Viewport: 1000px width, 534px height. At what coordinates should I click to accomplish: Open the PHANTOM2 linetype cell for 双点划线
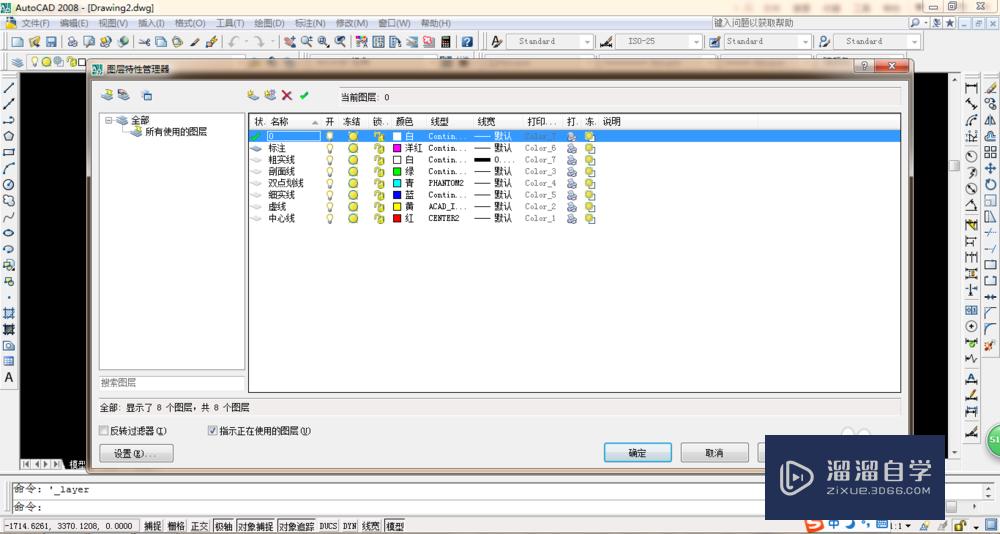coord(446,183)
